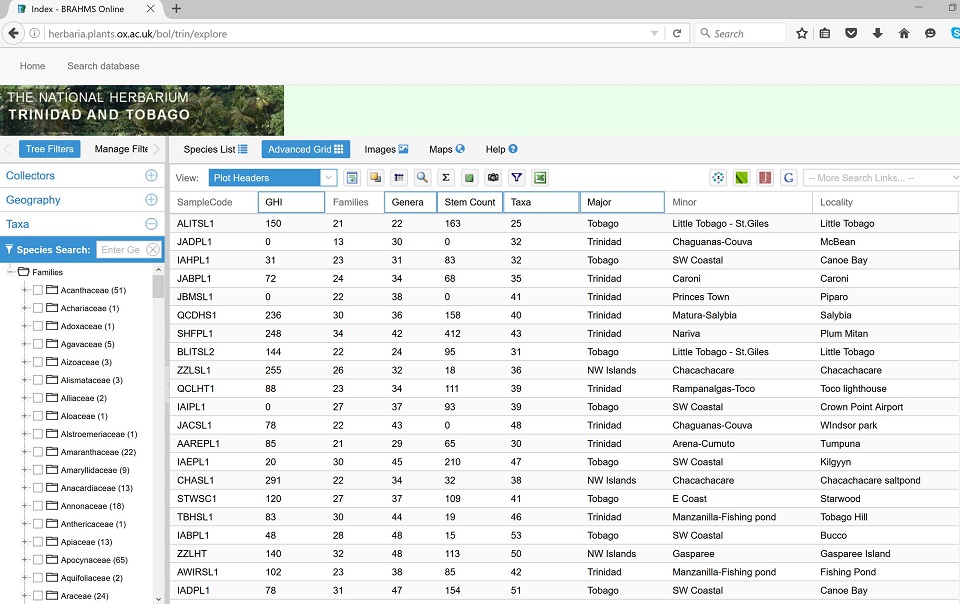Click the families tree scrollbar down arrow
This screenshot has height=604, width=960.
(158, 599)
